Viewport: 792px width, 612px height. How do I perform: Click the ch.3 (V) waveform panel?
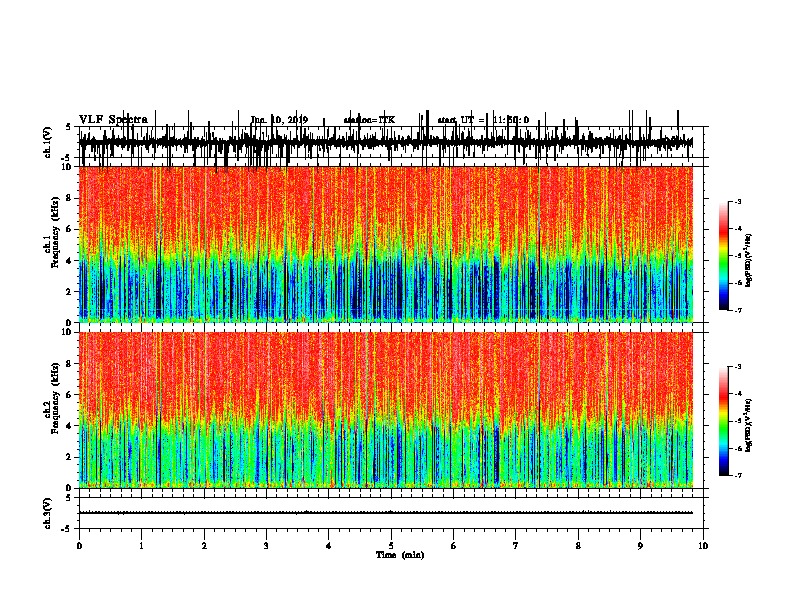pos(391,513)
